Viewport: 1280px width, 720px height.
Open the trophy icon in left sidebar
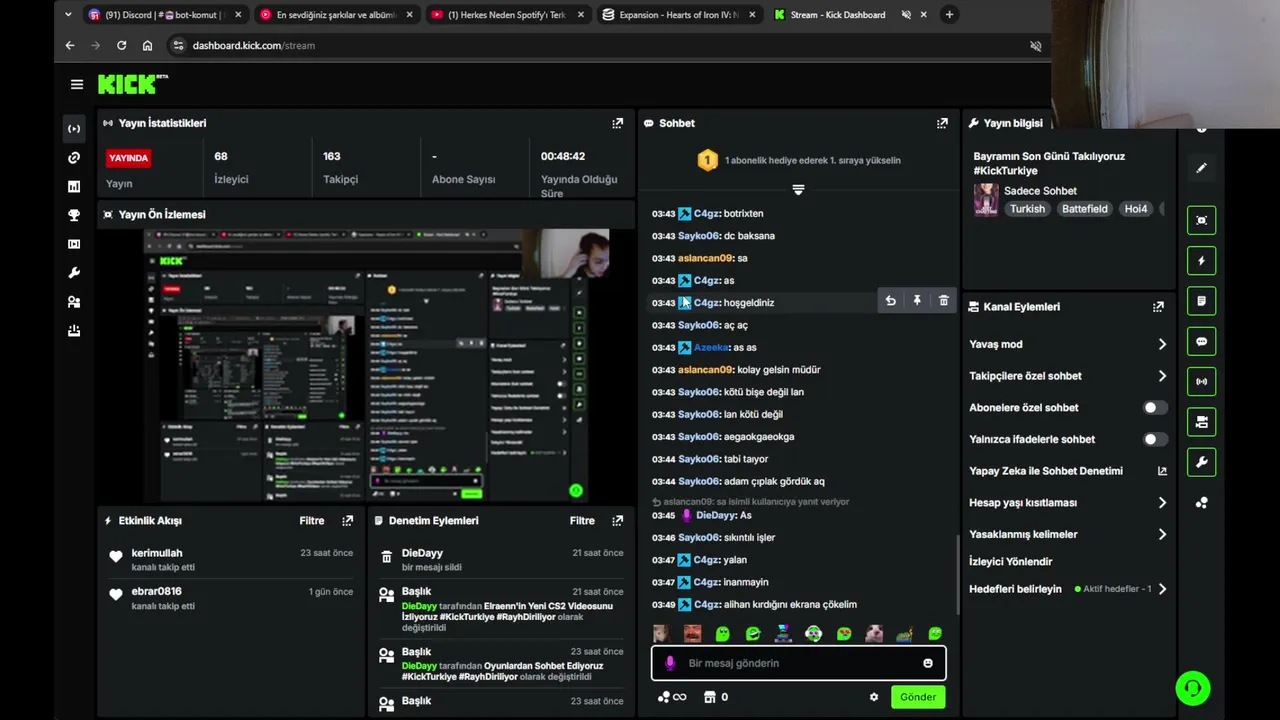coord(74,215)
